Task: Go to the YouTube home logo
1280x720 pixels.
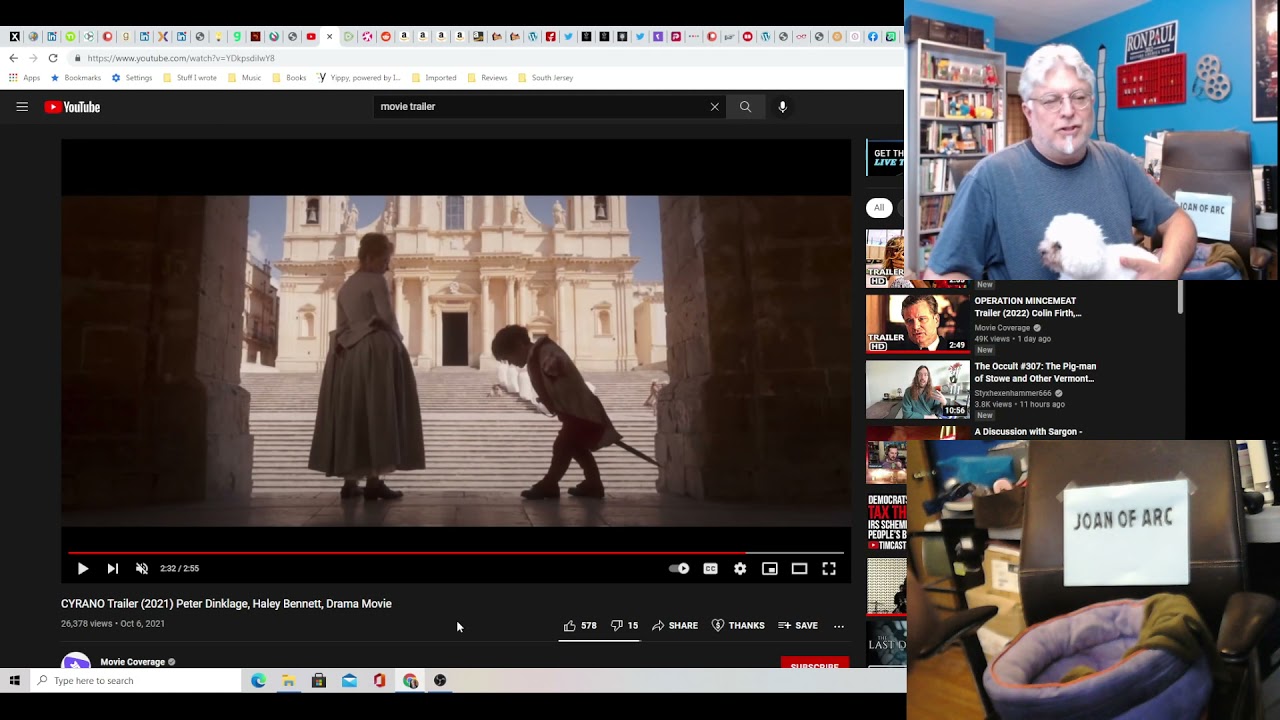Action: 72,107
